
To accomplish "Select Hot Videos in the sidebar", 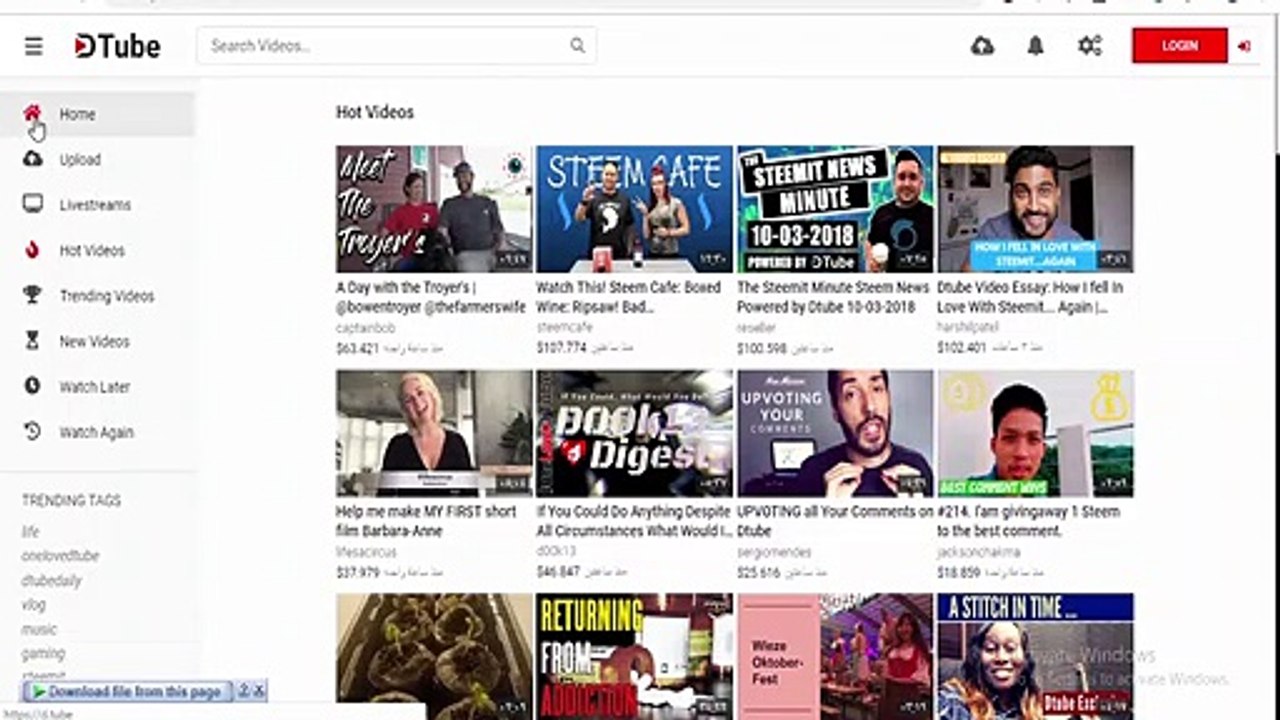I will (x=97, y=250).
